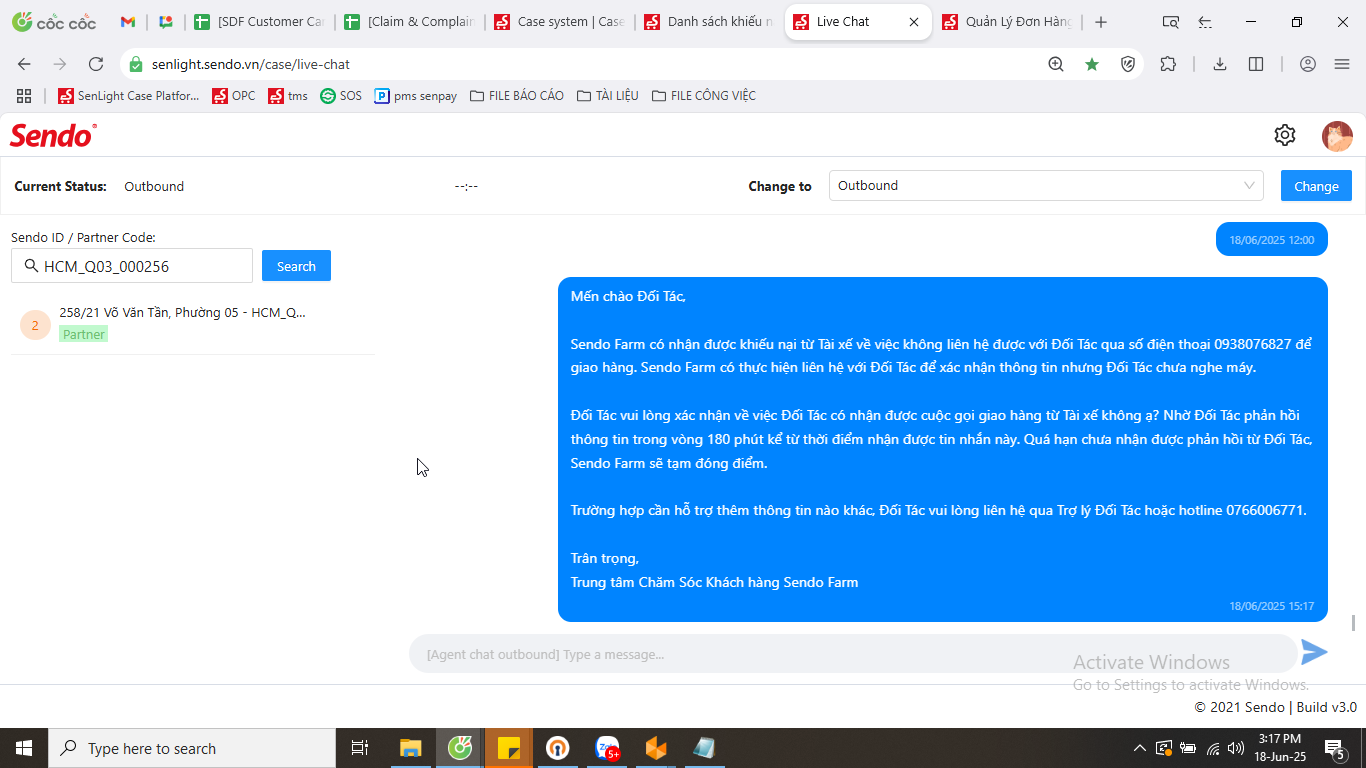Open Task View from the taskbar
Viewport: 1366px width, 768px height.
click(x=360, y=748)
